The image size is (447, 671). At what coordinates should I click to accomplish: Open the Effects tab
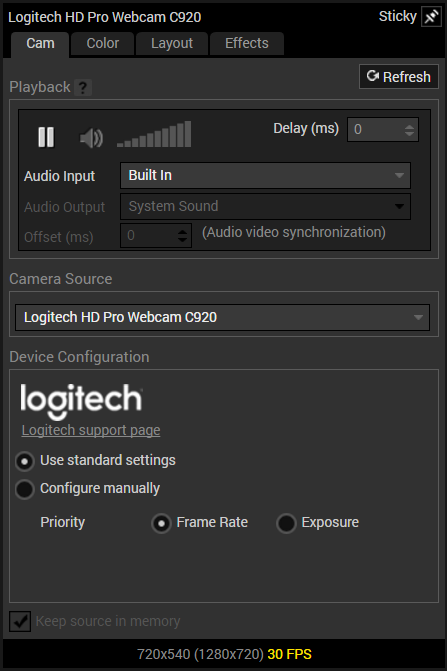click(247, 44)
